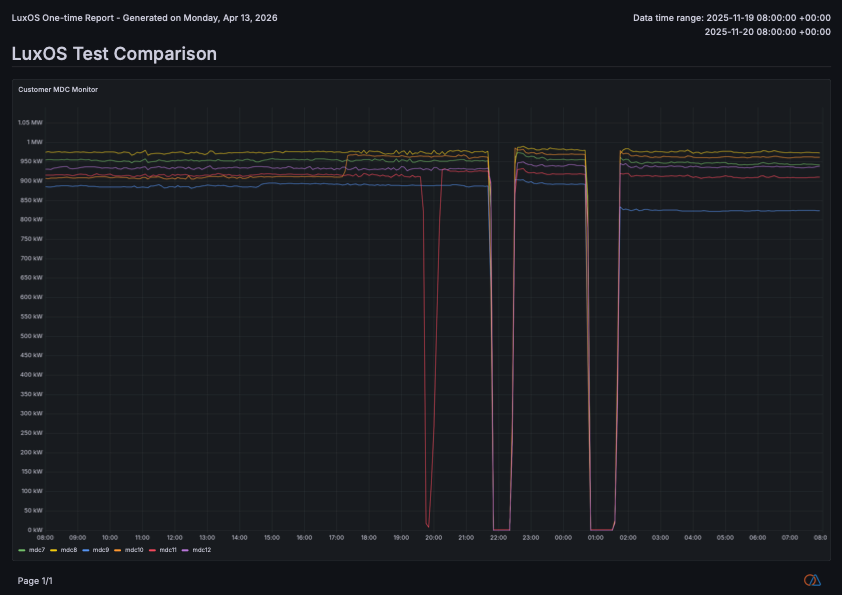Click the mdc12 legend color marker
This screenshot has height=595, width=842.
pyautogui.click(x=185, y=550)
